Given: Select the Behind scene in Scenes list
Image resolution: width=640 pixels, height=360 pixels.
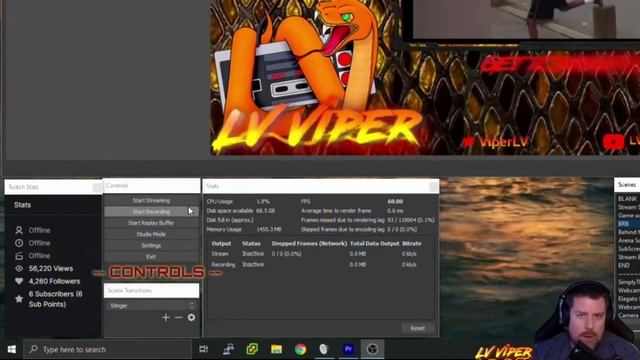Looking at the screenshot, I should [x=628, y=232].
